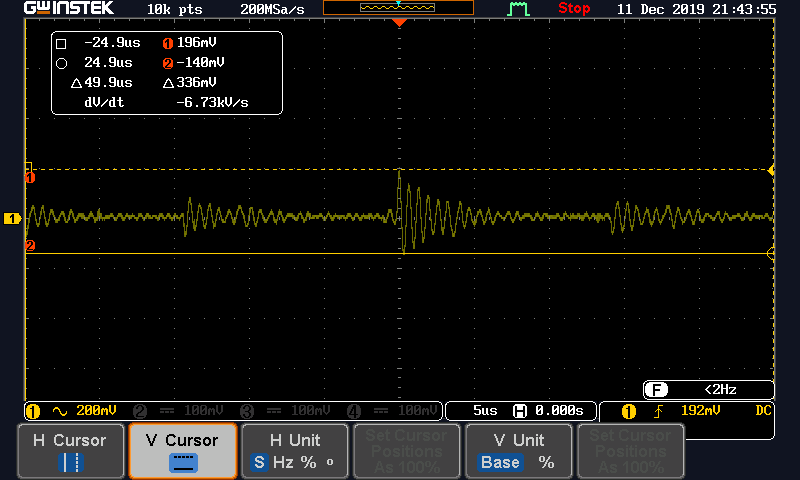Click the AC coupling sine icon for channel 1
This screenshot has height=480, width=800.
60,411
